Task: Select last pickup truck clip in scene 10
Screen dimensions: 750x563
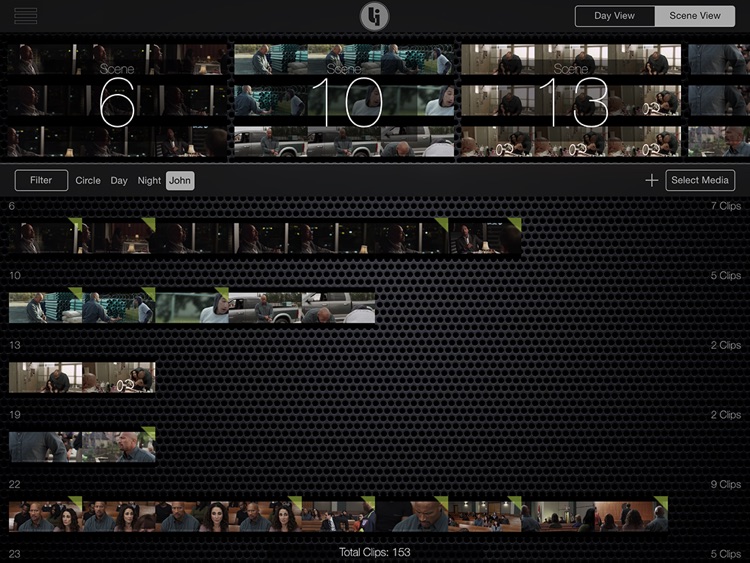Action: (339, 308)
